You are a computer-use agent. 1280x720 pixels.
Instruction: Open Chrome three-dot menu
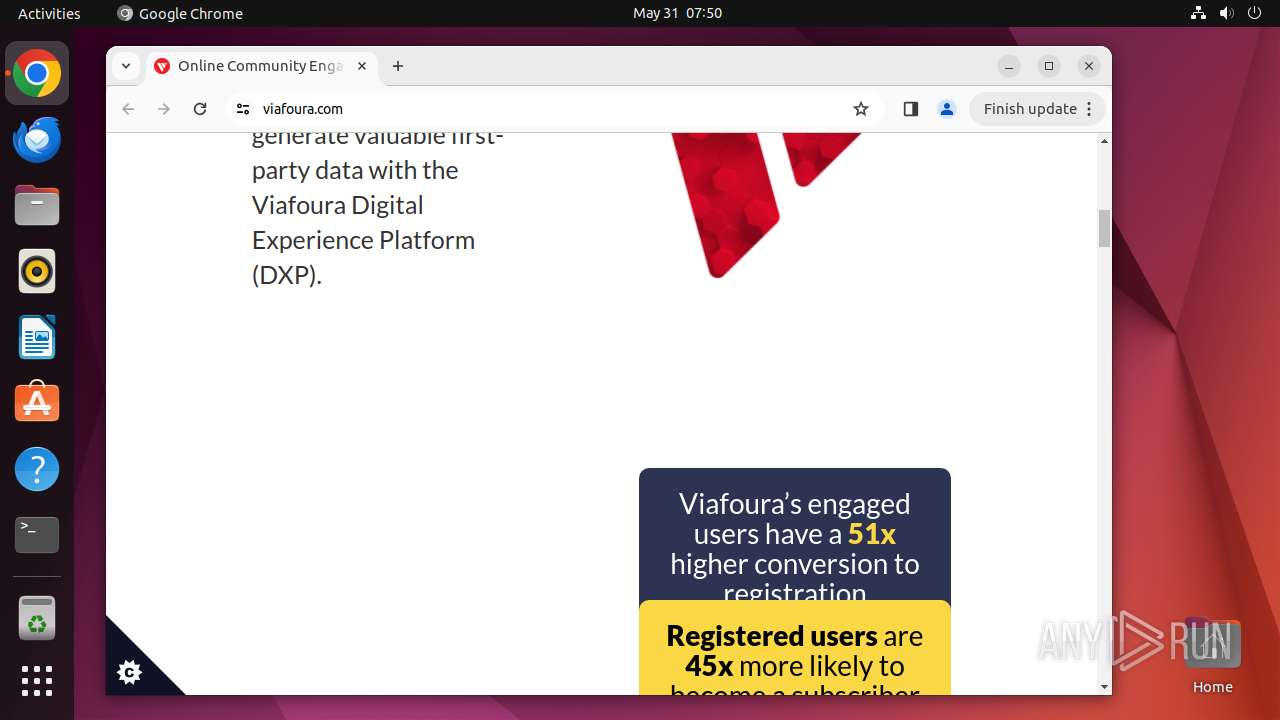(1090, 109)
